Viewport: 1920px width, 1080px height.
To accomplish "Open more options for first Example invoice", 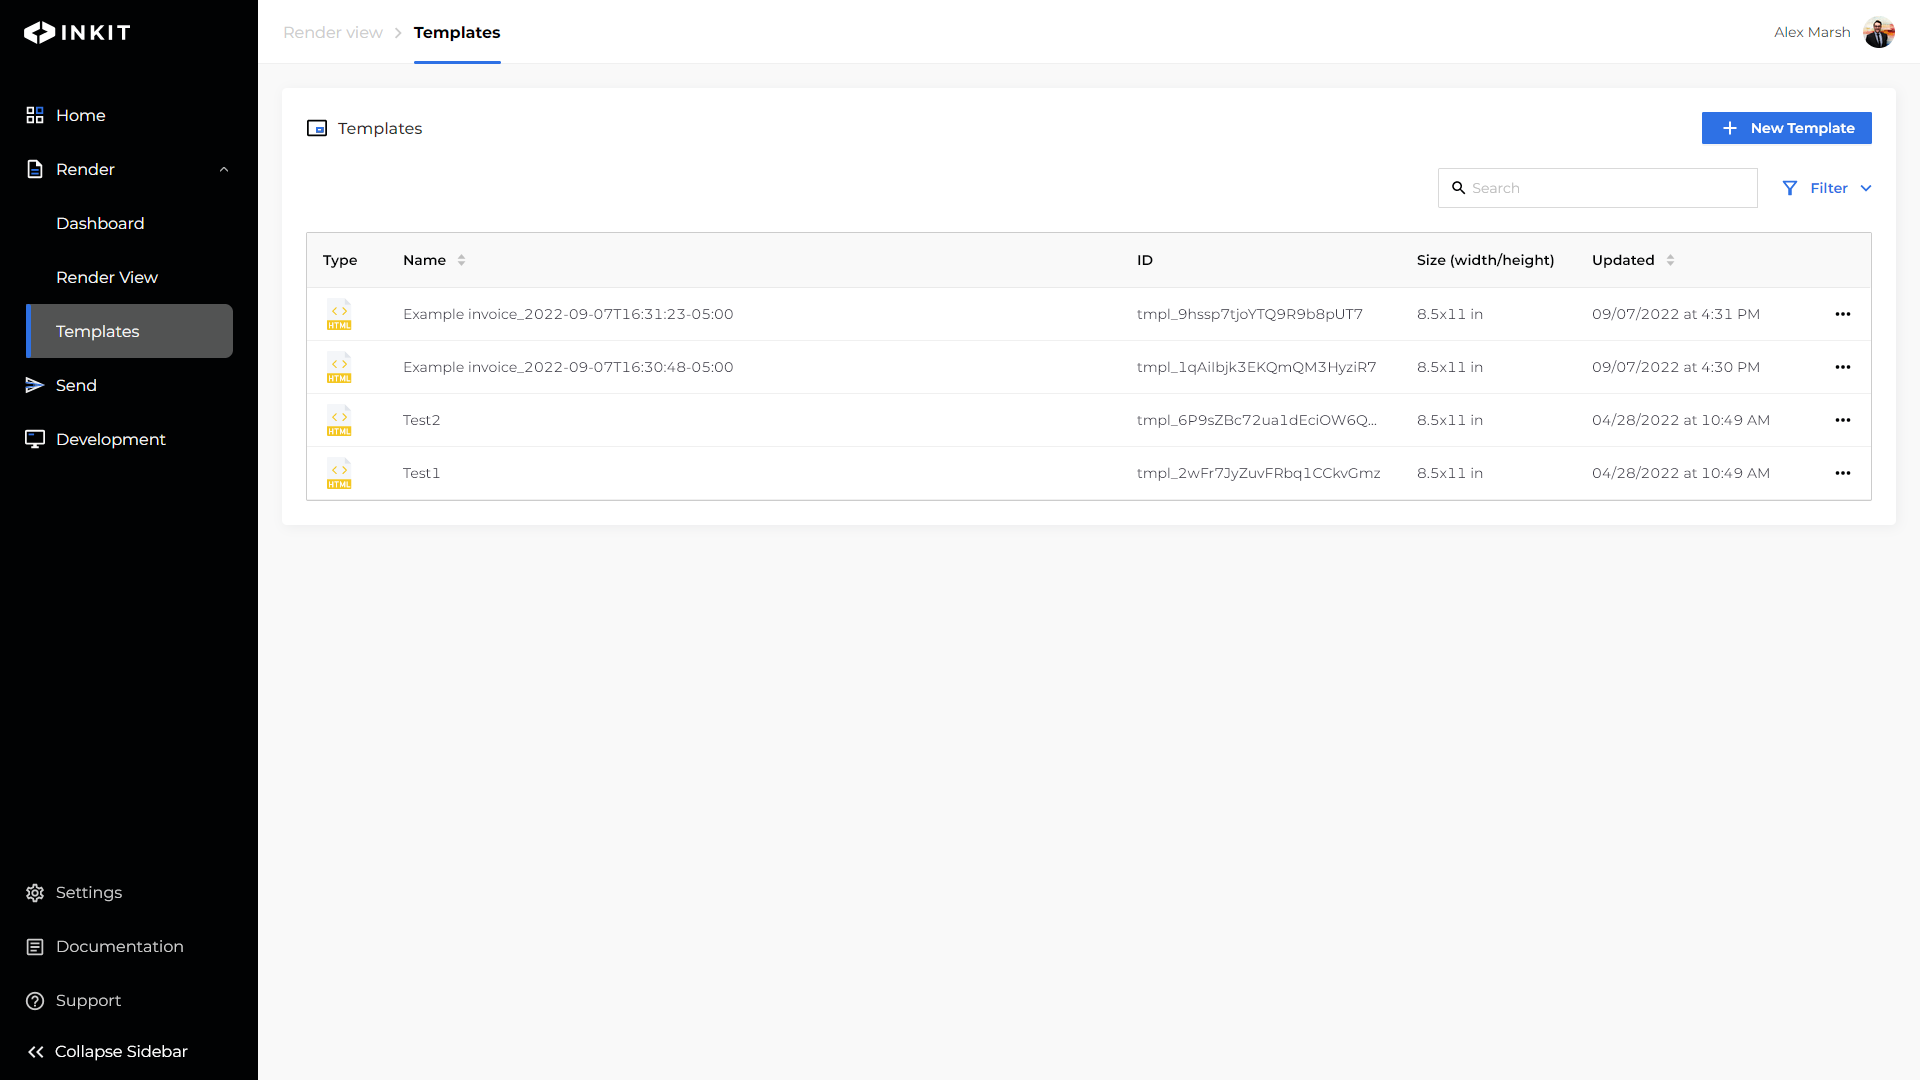I will pos(1842,314).
